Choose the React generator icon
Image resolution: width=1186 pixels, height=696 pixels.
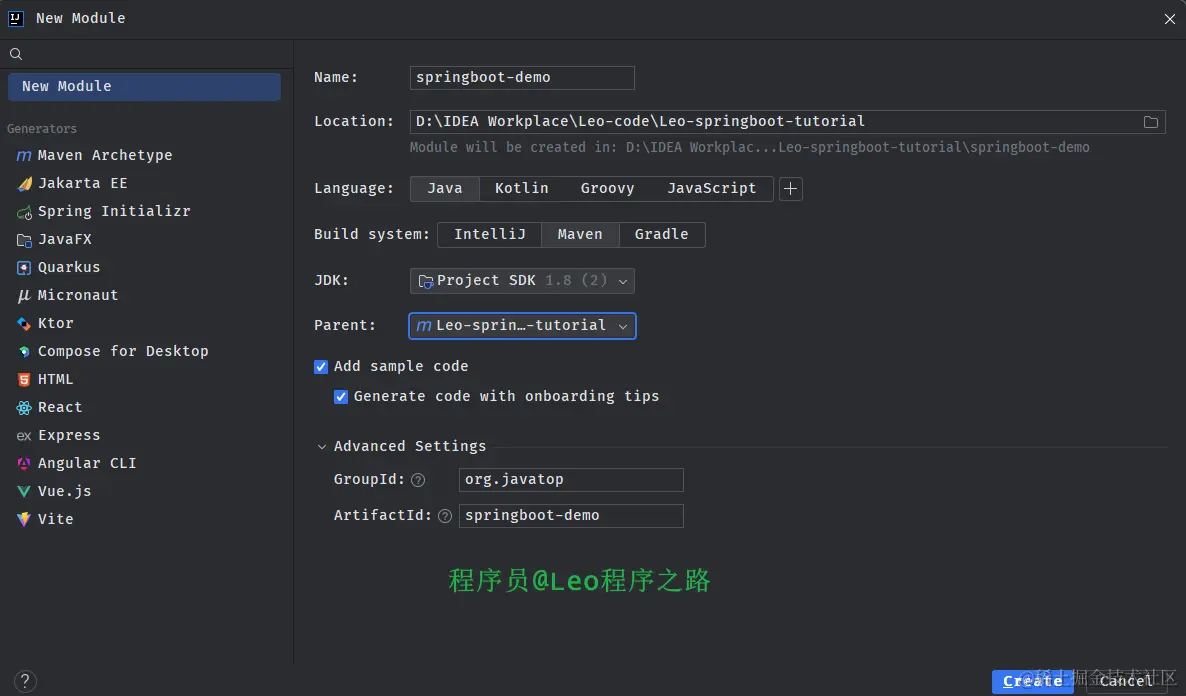24,408
